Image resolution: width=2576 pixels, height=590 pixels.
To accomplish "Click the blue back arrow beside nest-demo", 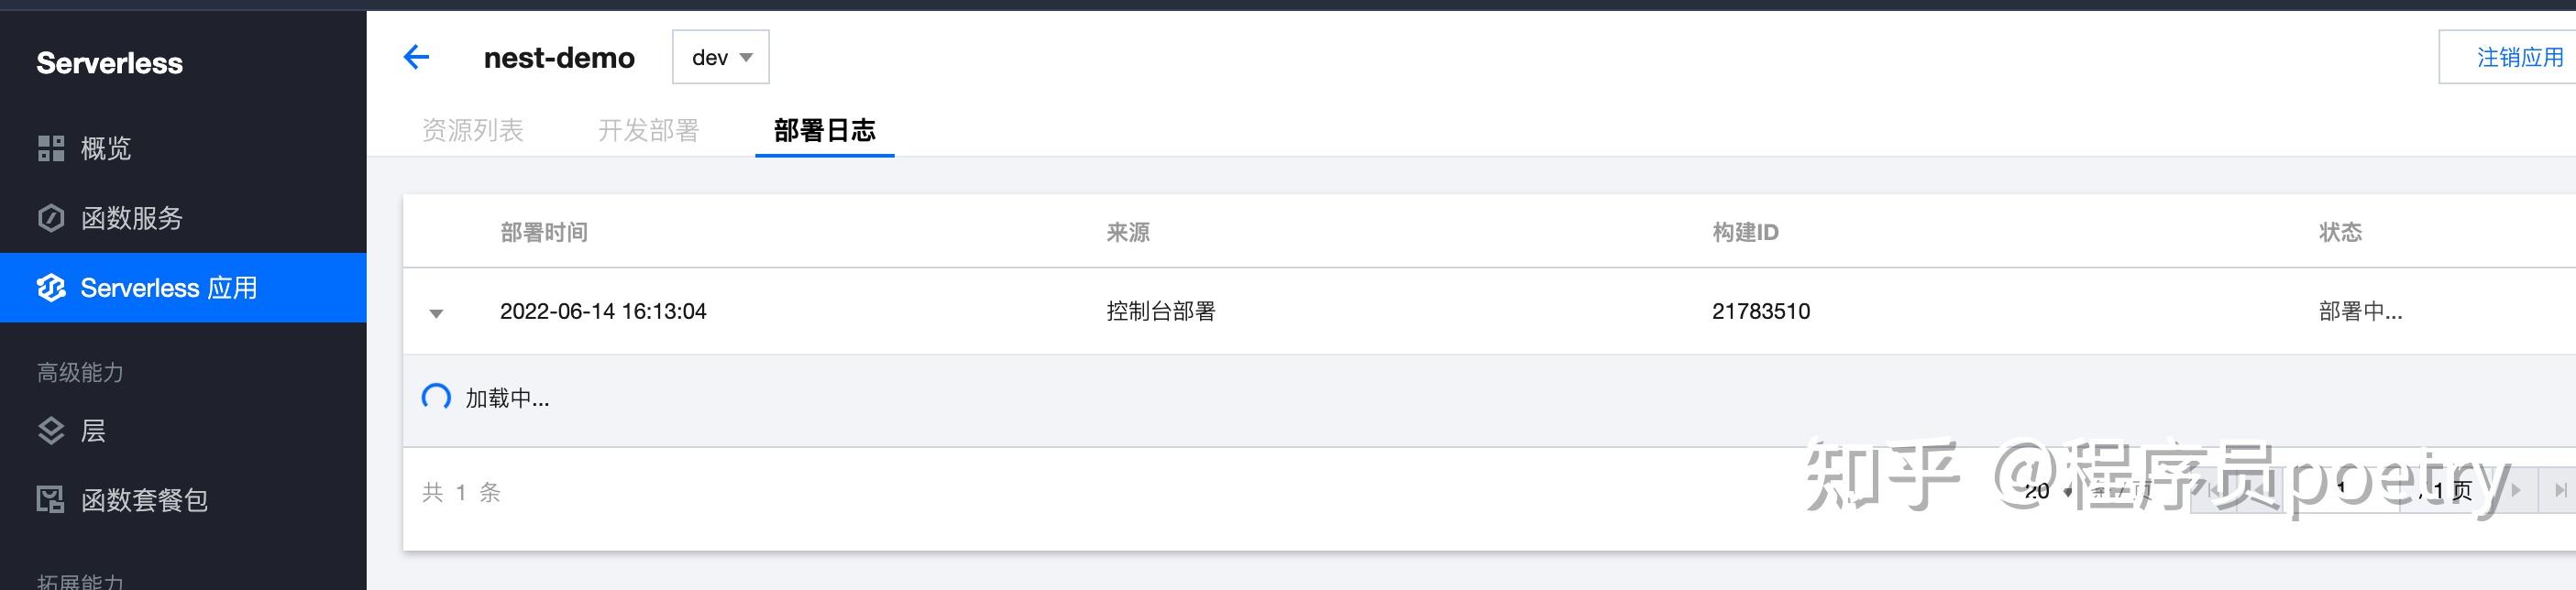I will pyautogui.click(x=417, y=57).
